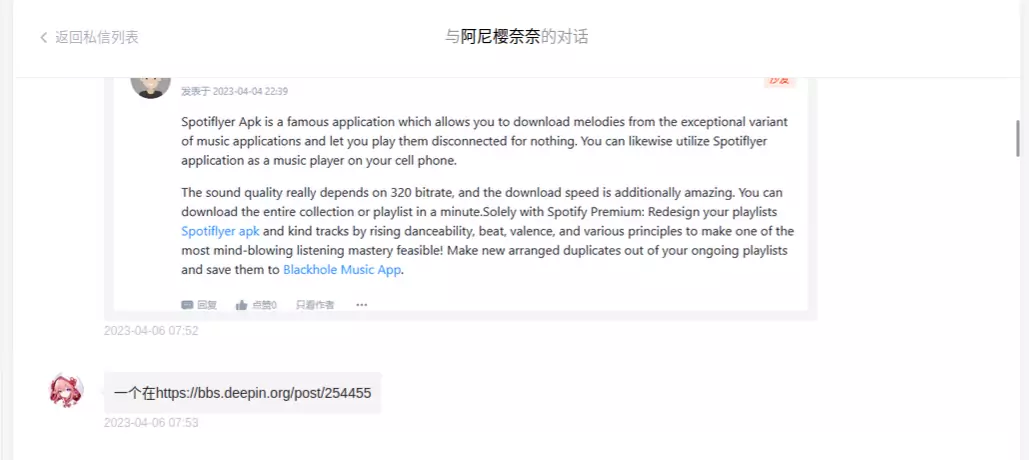Open the forum post screenshot image
The image size is (1029, 460).
461,199
